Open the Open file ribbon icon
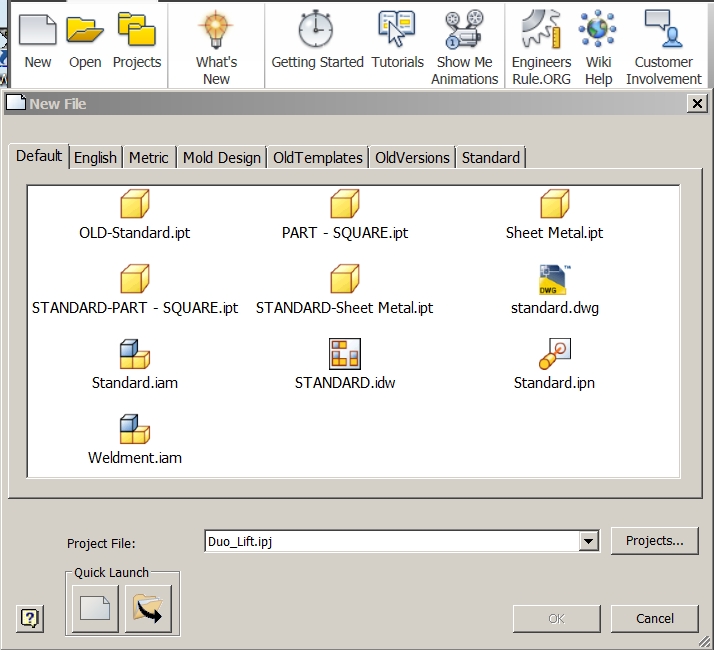This screenshot has width=714, height=650. [85, 30]
